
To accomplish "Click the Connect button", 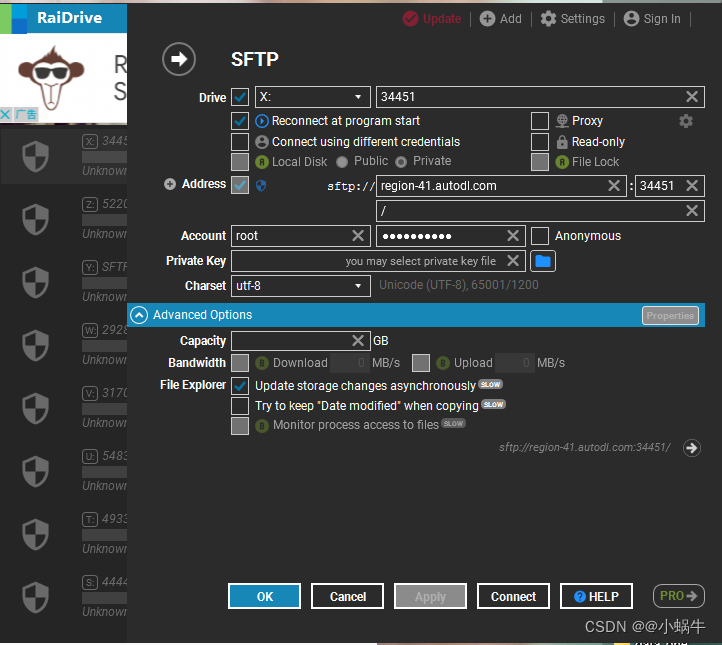I will tap(513, 596).
